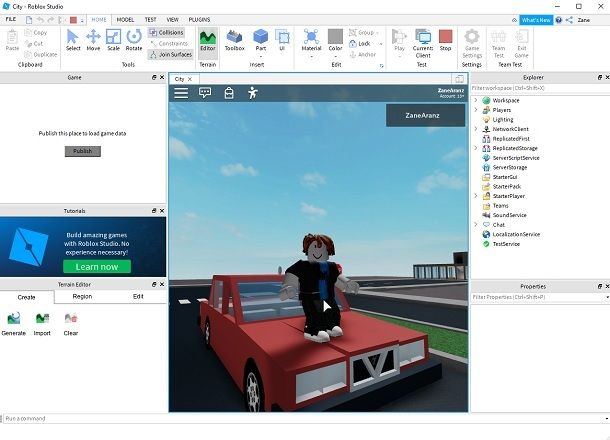Expand the Workspace tree node
This screenshot has width=610, height=440.
pyautogui.click(x=475, y=100)
